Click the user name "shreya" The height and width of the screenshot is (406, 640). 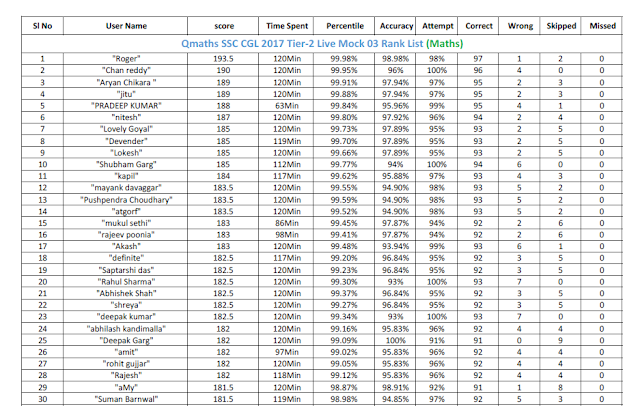[126, 305]
